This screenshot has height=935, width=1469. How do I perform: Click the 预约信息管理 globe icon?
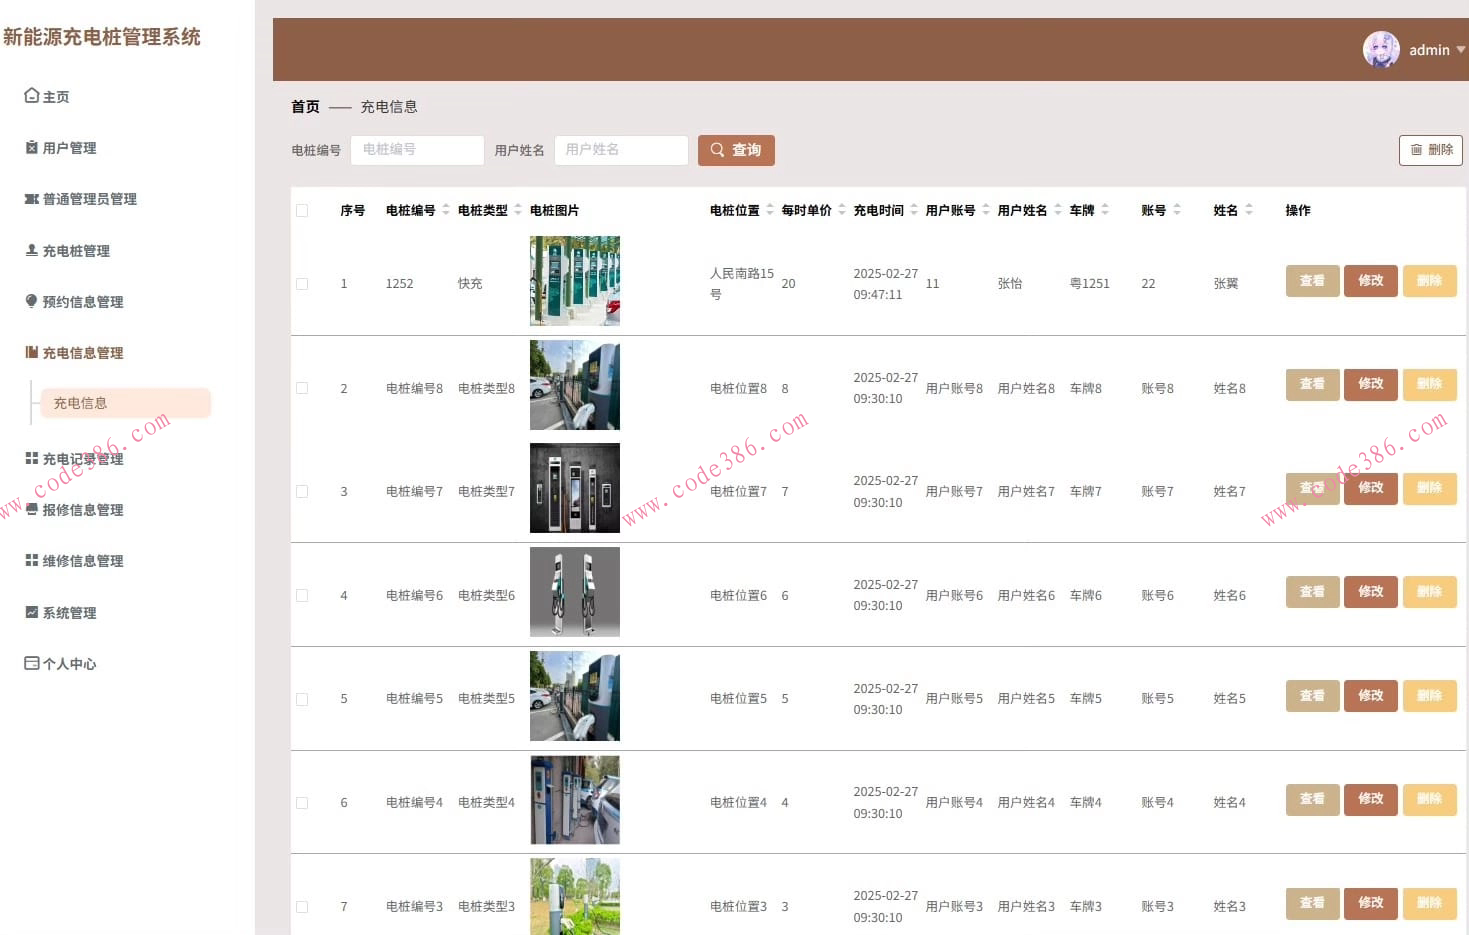(30, 301)
